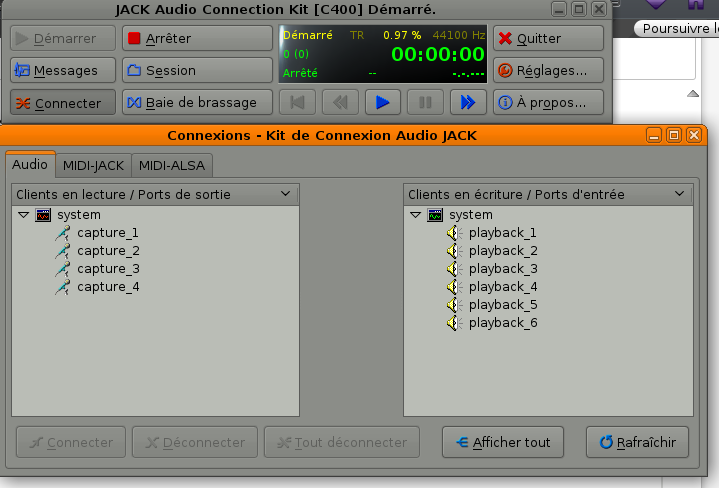Pause the transport
The width and height of the screenshot is (719, 488).
425,102
